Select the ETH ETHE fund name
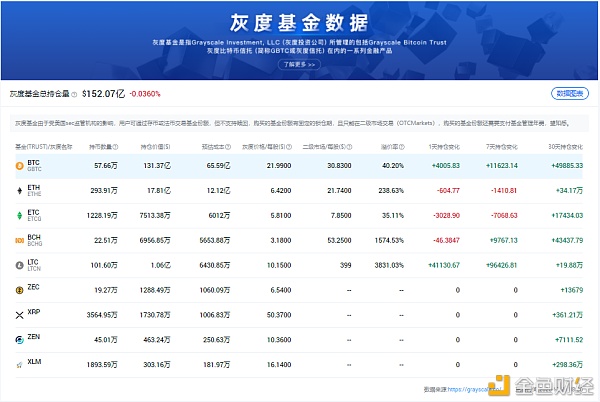 point(34,190)
